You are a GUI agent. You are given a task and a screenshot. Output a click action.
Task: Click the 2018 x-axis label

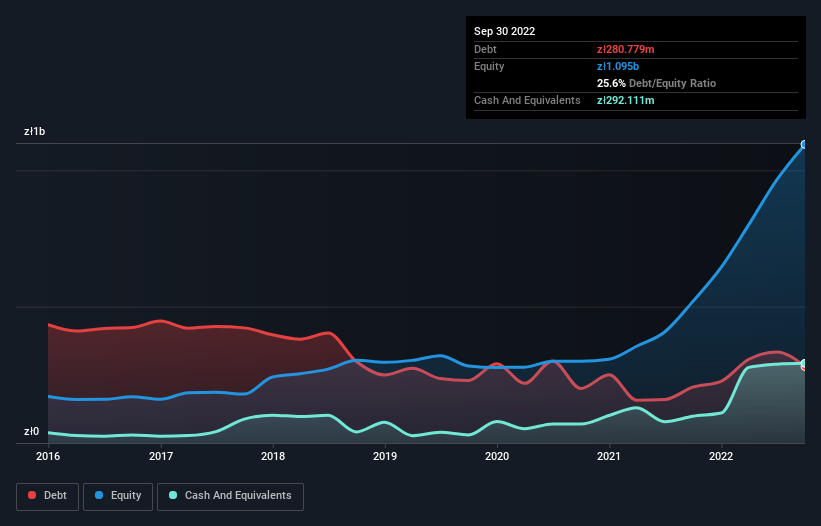(x=273, y=456)
